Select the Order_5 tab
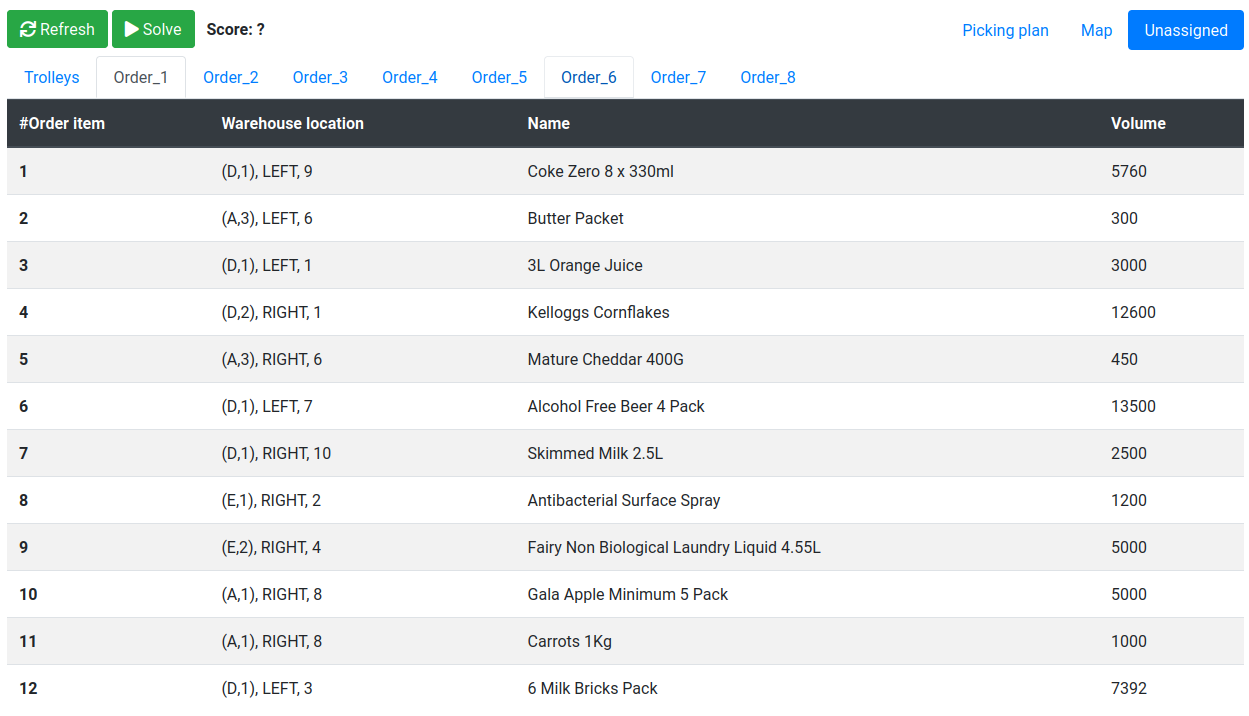The image size is (1249, 716). [499, 77]
